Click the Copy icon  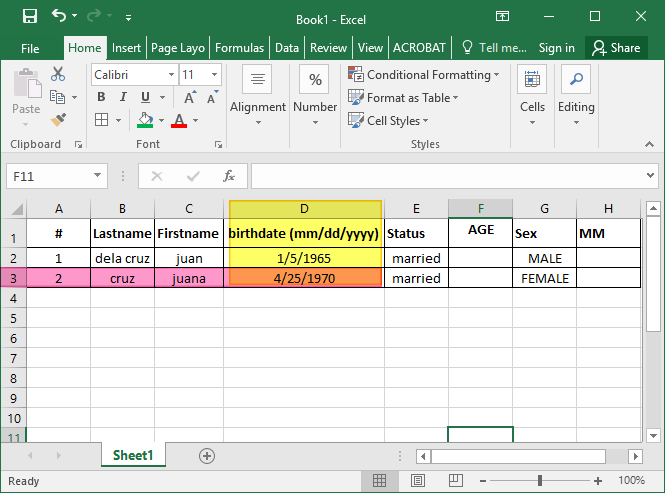57,97
